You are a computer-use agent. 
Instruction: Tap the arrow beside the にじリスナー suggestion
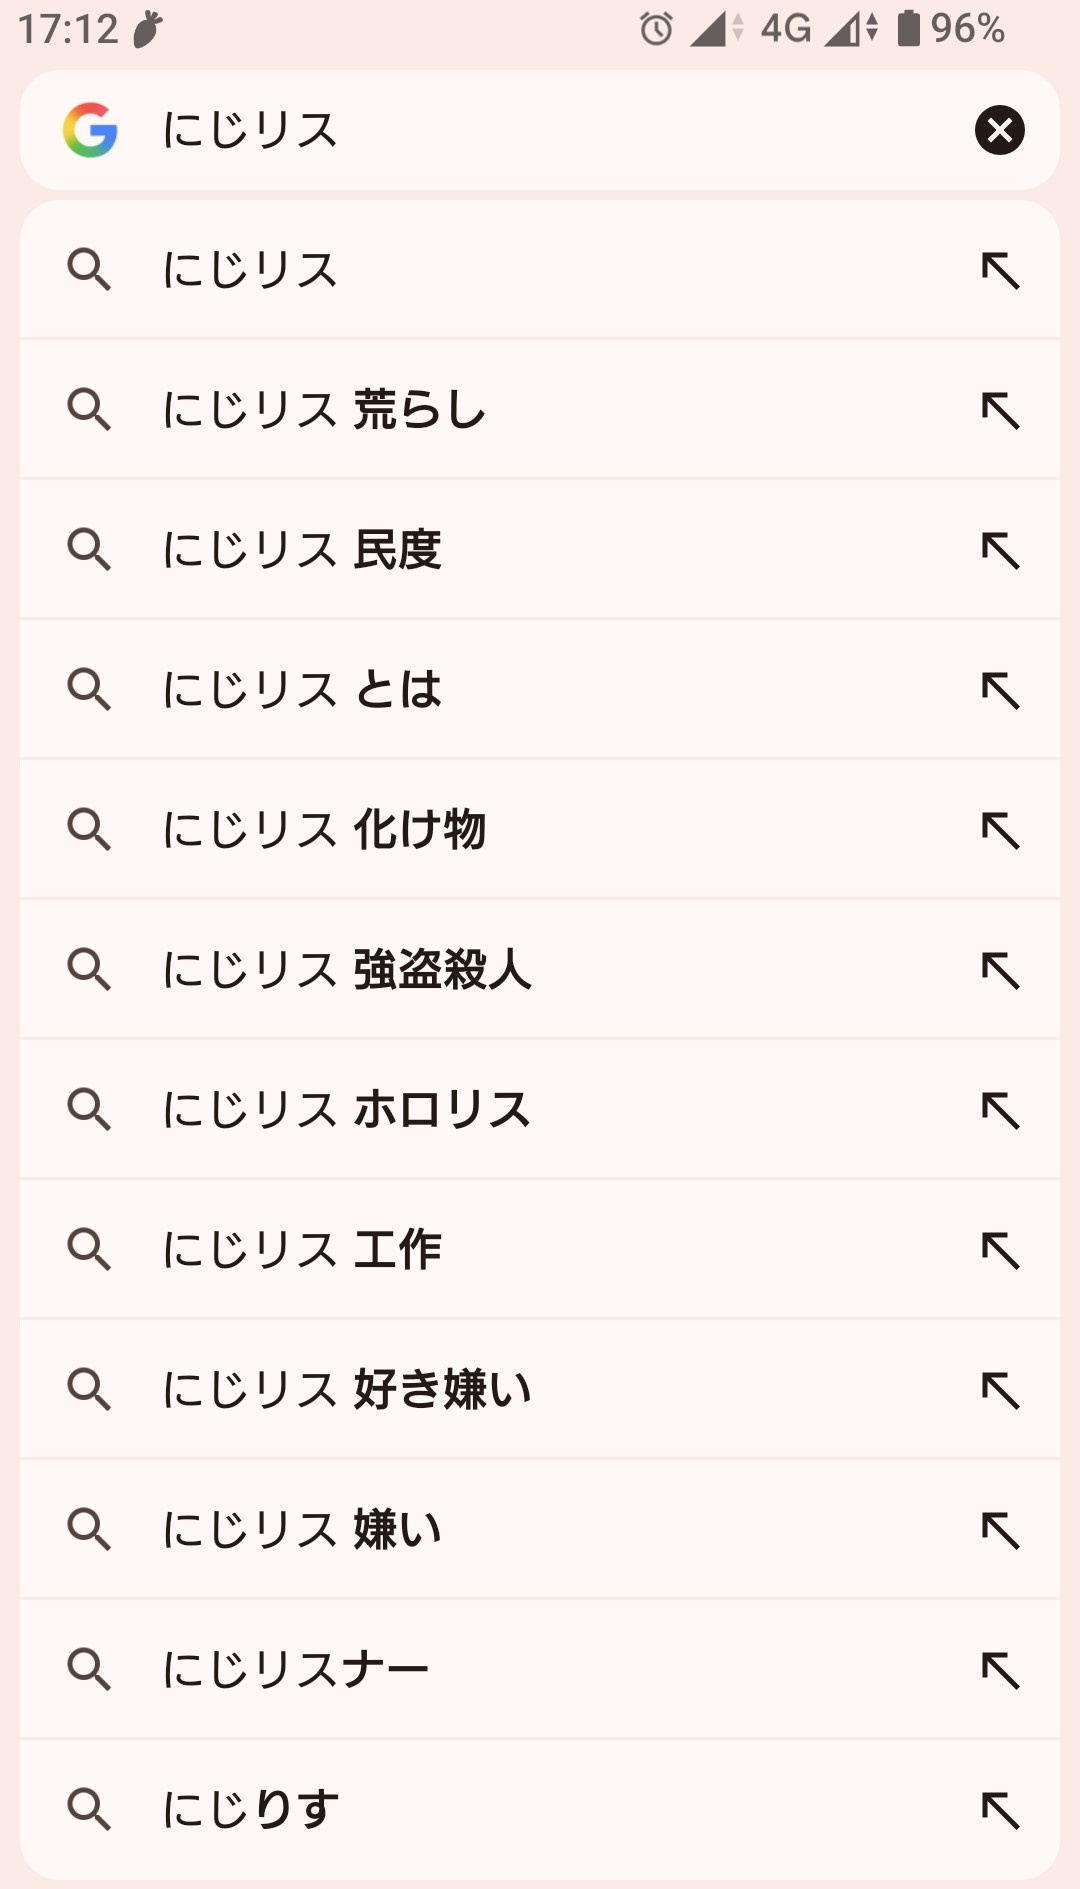pos(999,1670)
